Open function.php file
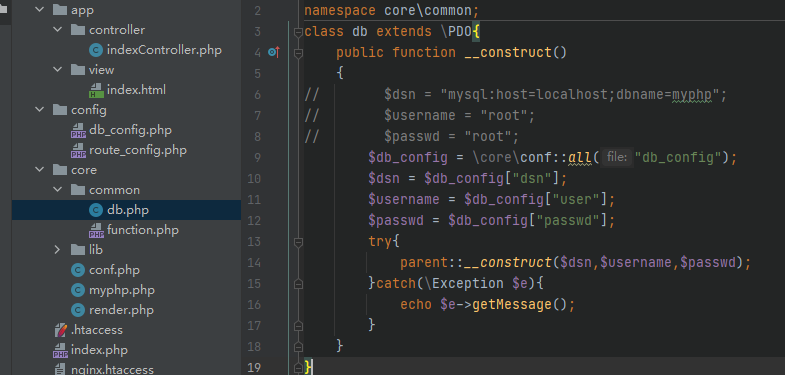Viewport: 785px width, 375px height. (x=143, y=230)
